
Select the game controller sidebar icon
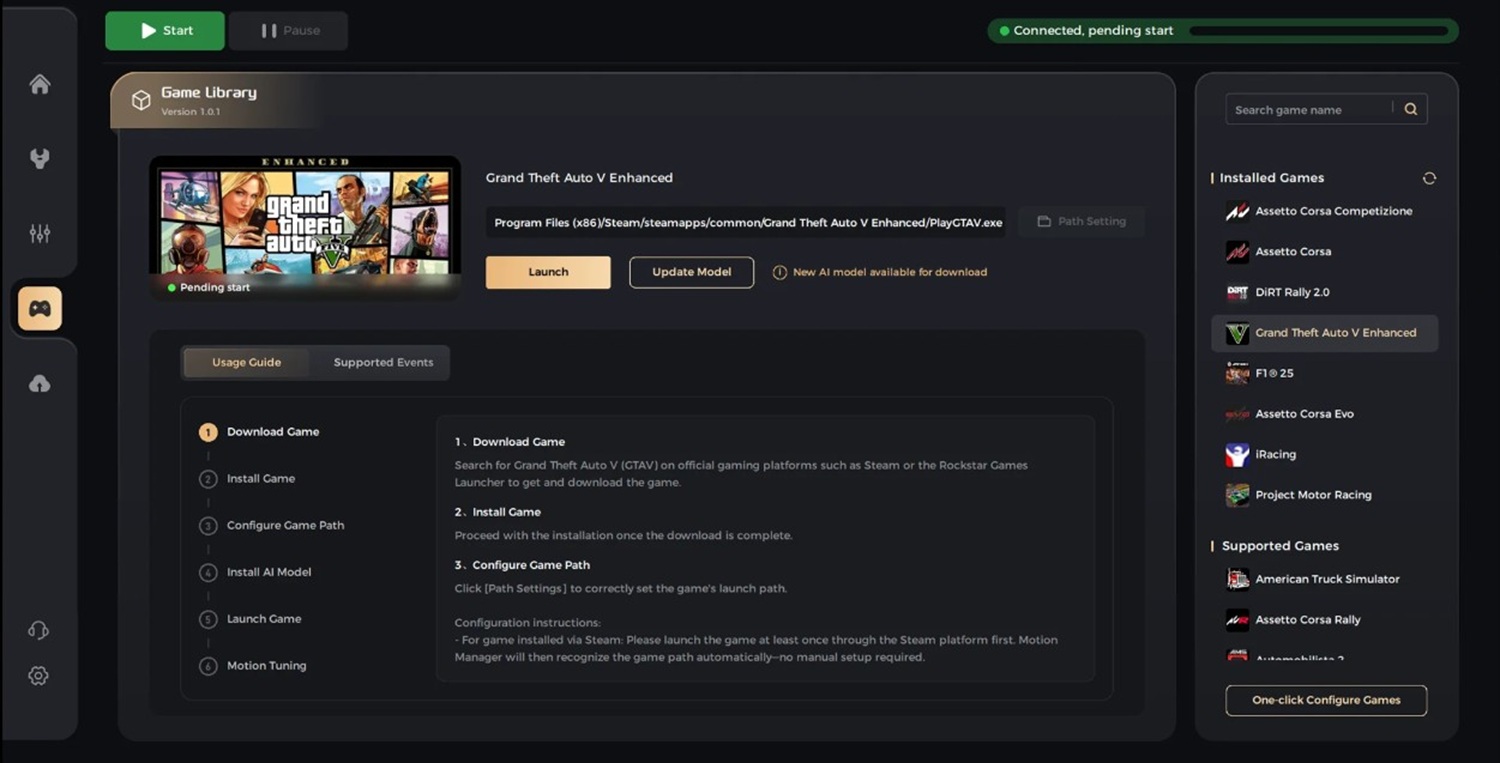[x=40, y=309]
